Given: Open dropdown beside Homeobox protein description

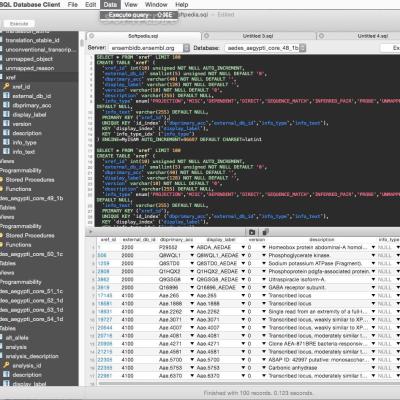Looking at the screenshot, I should (373, 247).
